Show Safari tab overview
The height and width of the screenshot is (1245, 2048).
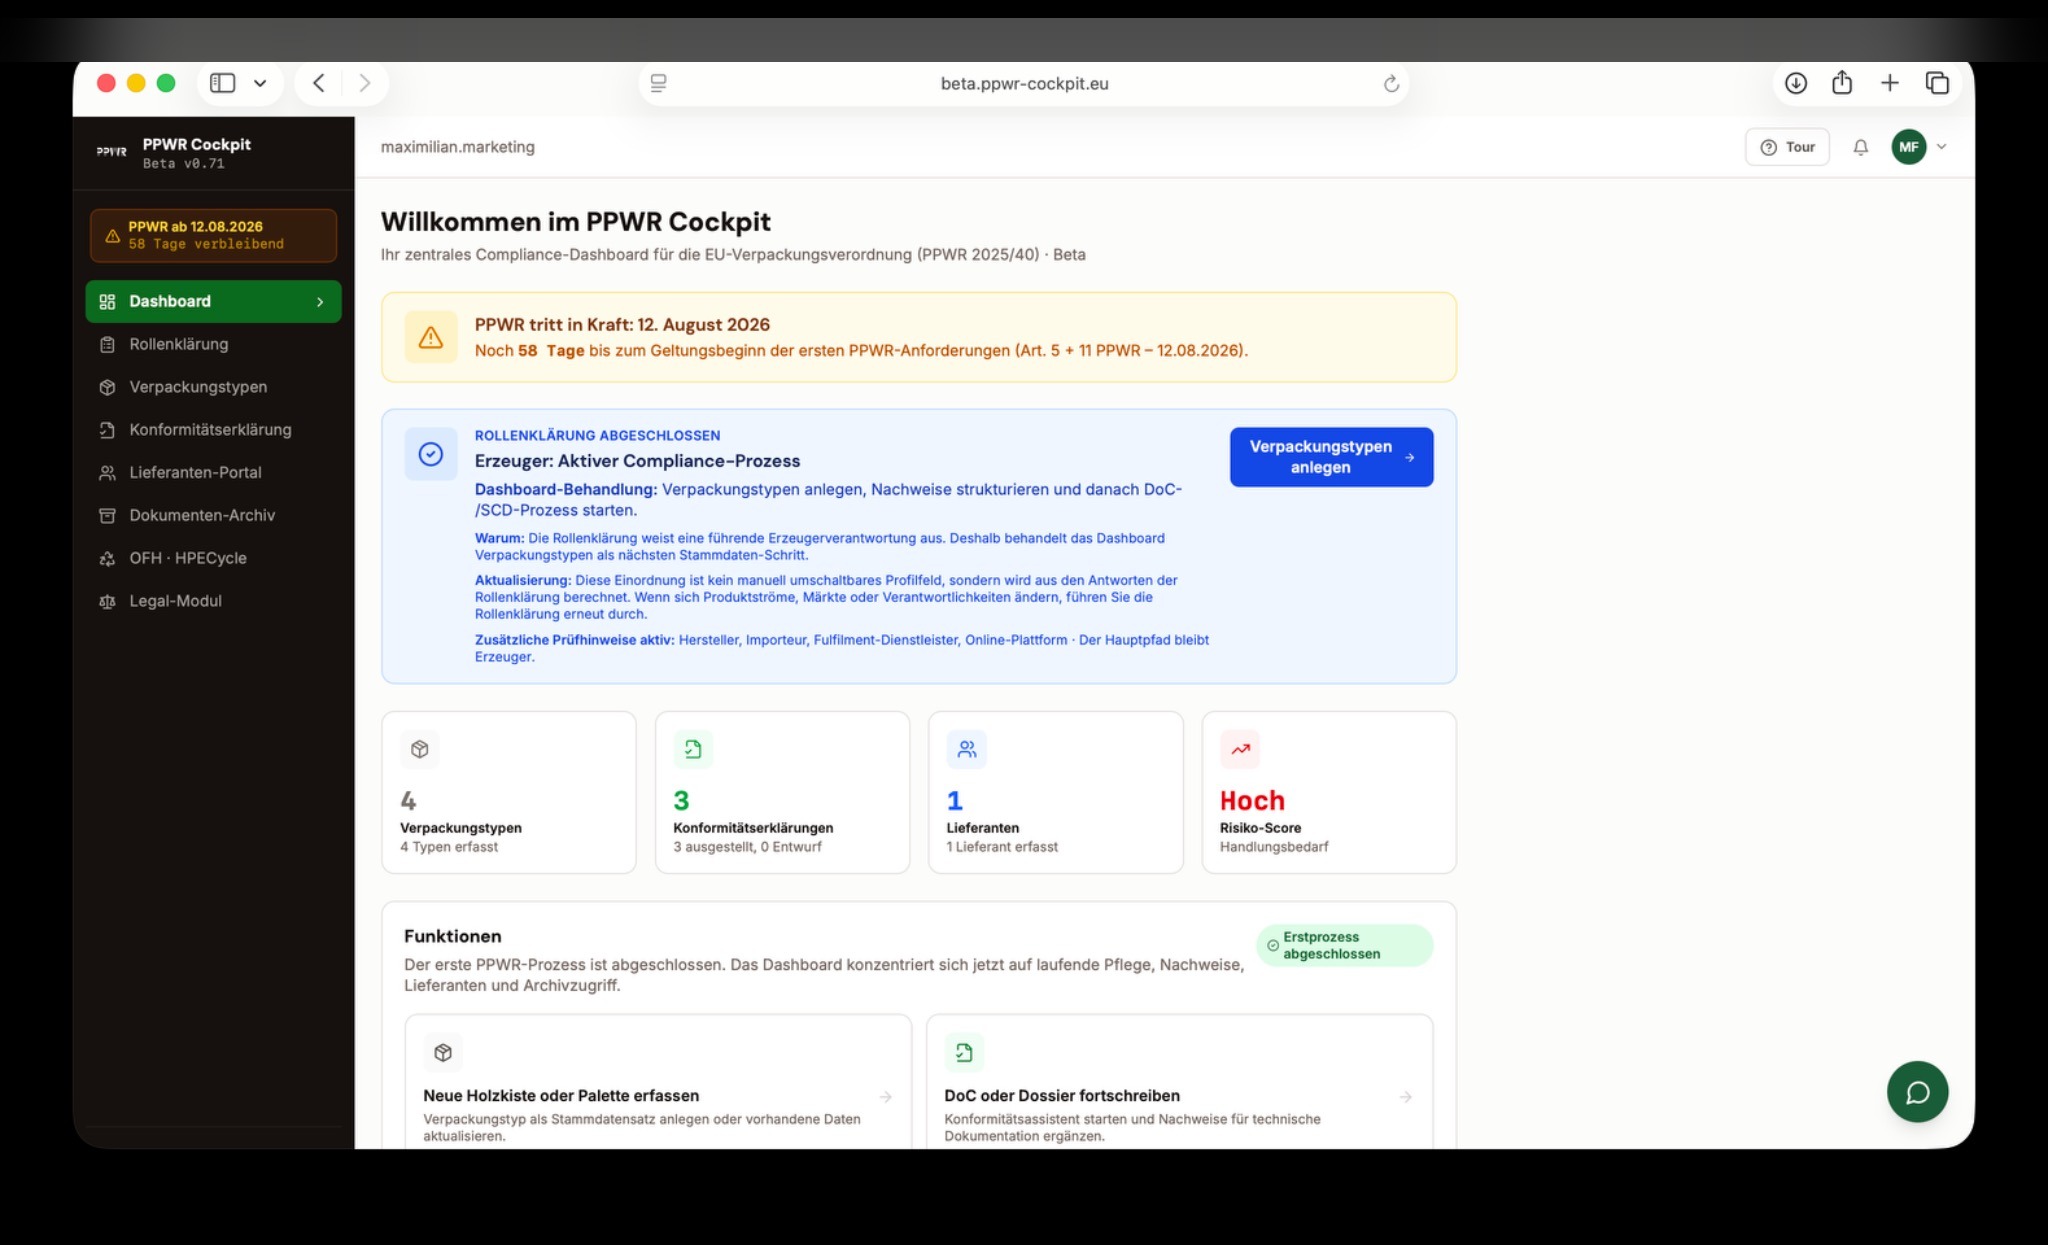click(1937, 83)
